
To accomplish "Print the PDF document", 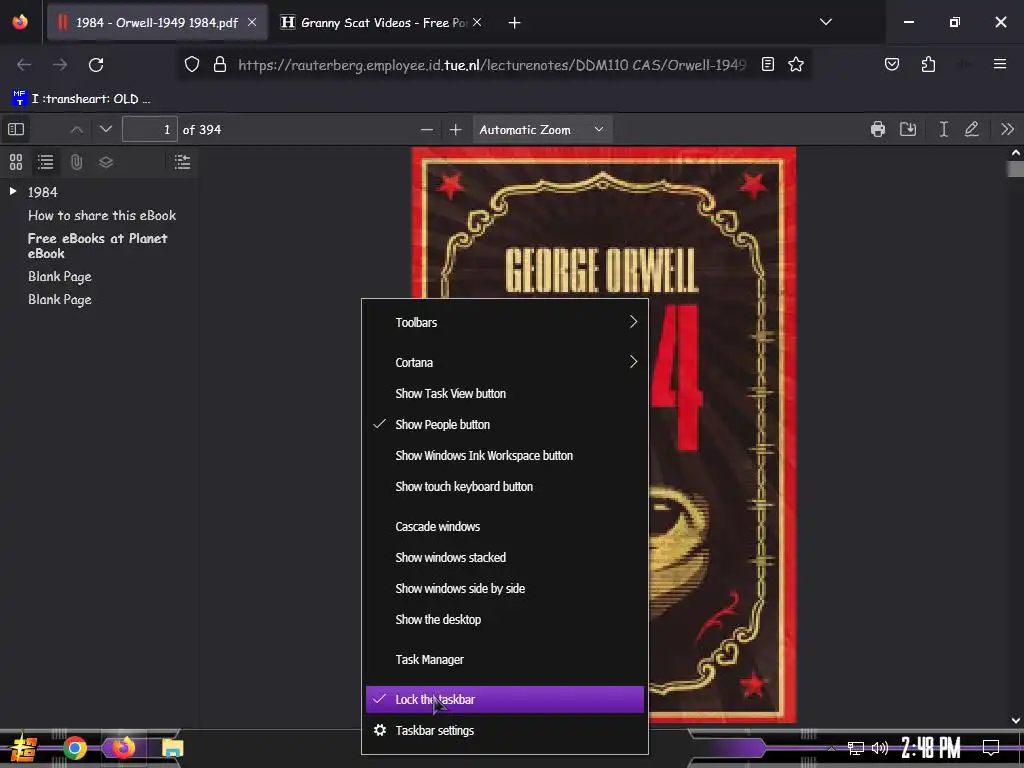I will 878,129.
